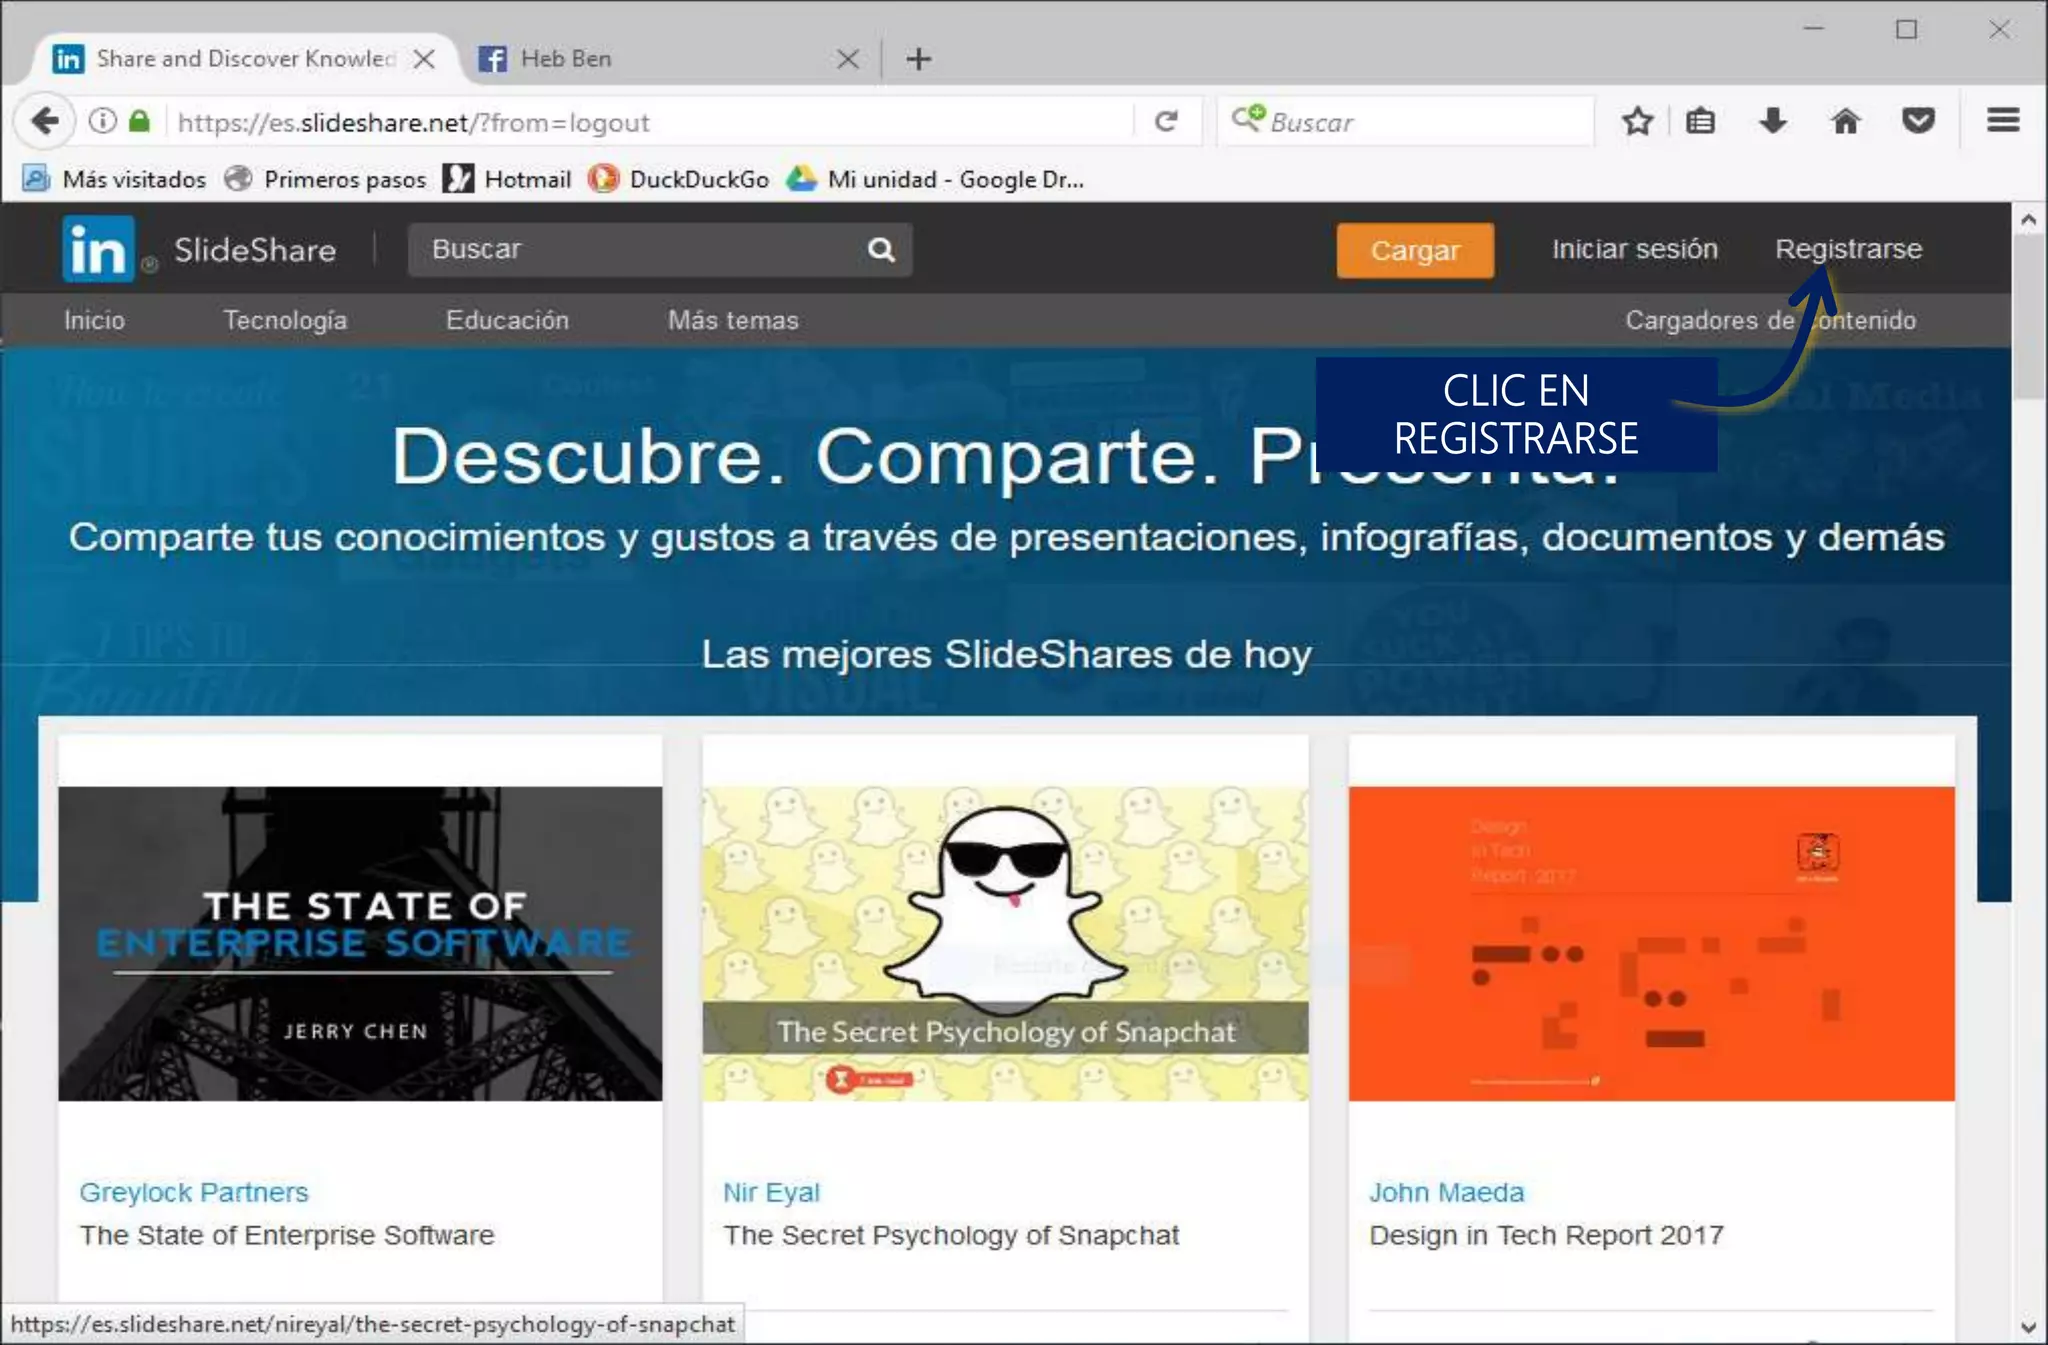Click the page scrollbar down arrow
2048x1345 pixels.
pyautogui.click(x=2028, y=1328)
